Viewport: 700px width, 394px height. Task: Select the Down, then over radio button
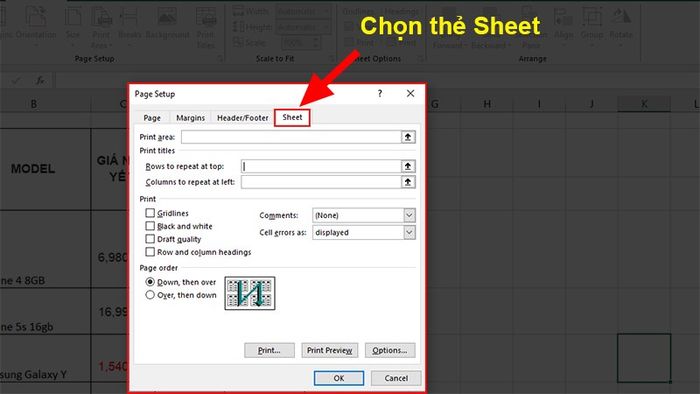coord(150,282)
